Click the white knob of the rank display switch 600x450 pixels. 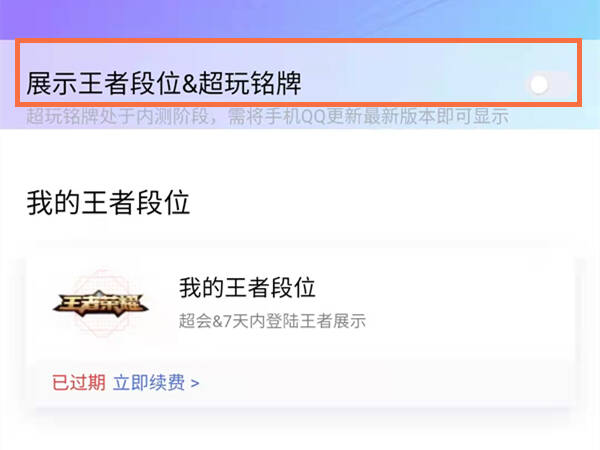539,85
